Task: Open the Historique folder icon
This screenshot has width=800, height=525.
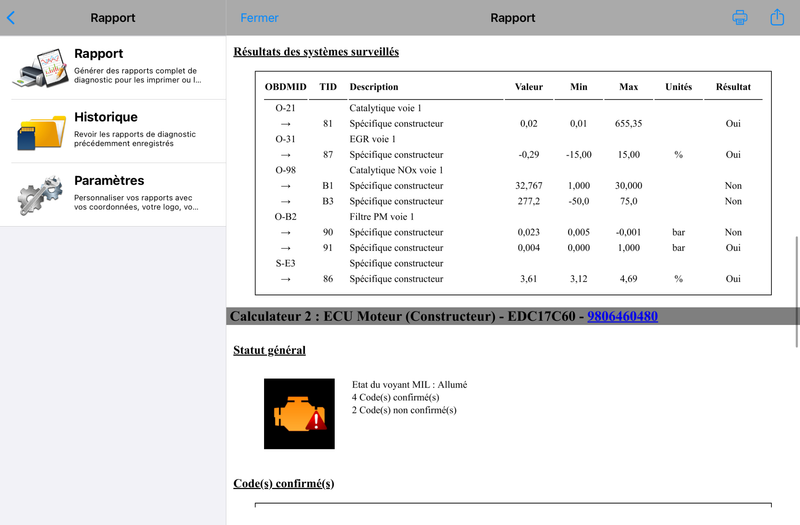Action: (x=41, y=132)
